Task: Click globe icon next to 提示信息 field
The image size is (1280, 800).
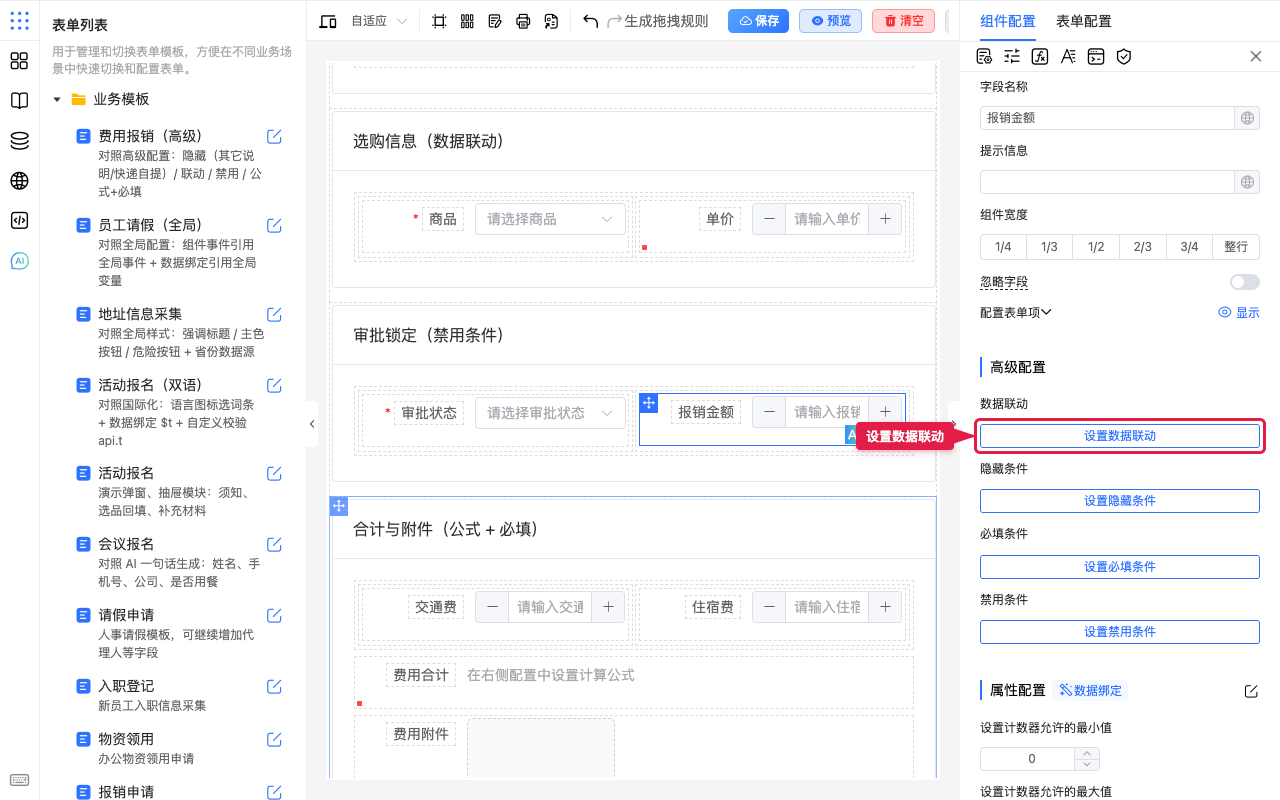Action: click(x=1247, y=182)
